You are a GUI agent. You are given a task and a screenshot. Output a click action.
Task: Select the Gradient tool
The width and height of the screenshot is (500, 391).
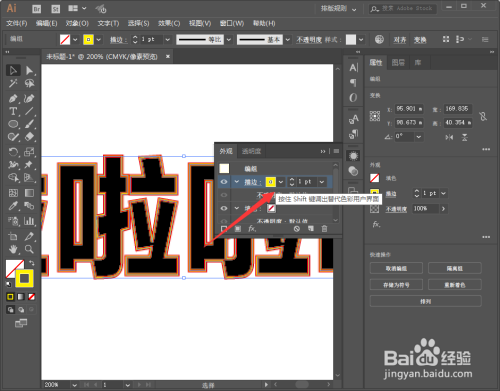coord(29,193)
